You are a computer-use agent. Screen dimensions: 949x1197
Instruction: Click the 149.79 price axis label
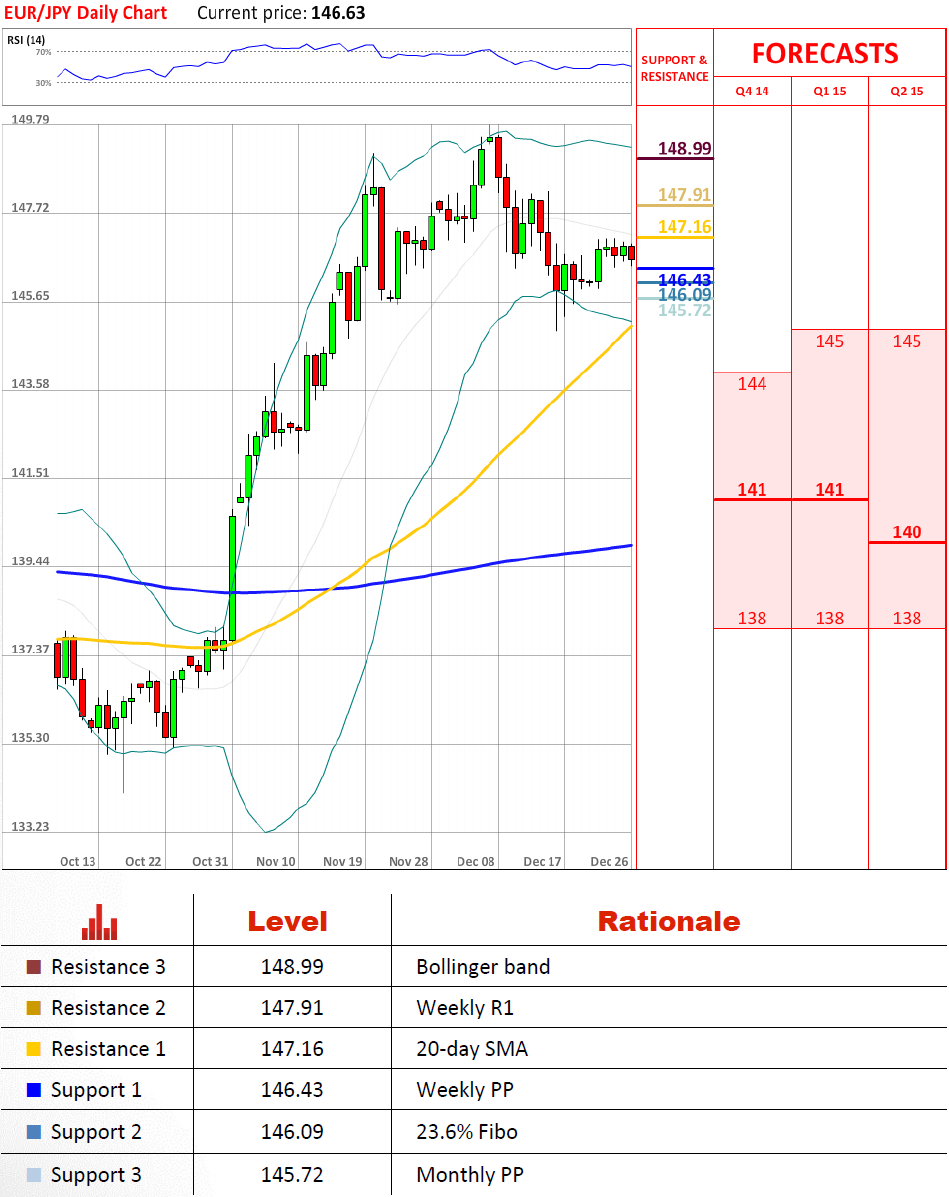pos(31,119)
